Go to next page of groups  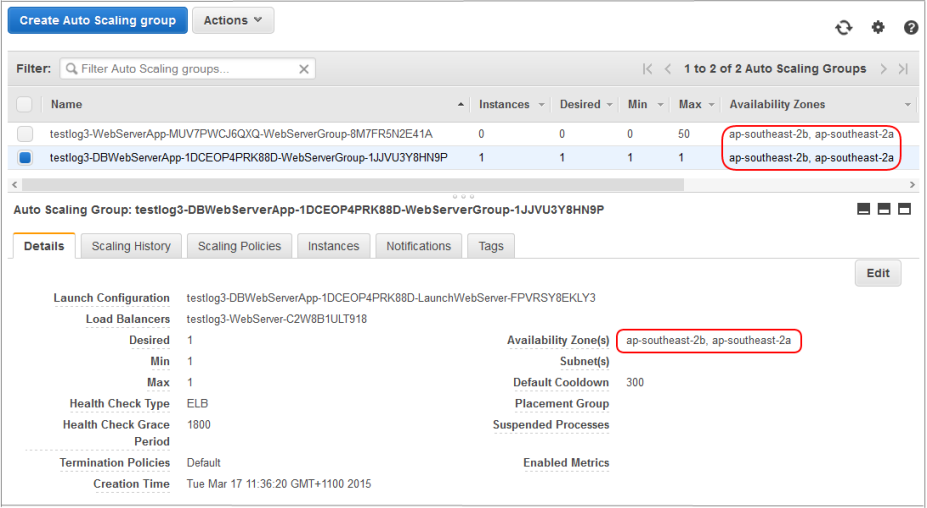[883, 69]
